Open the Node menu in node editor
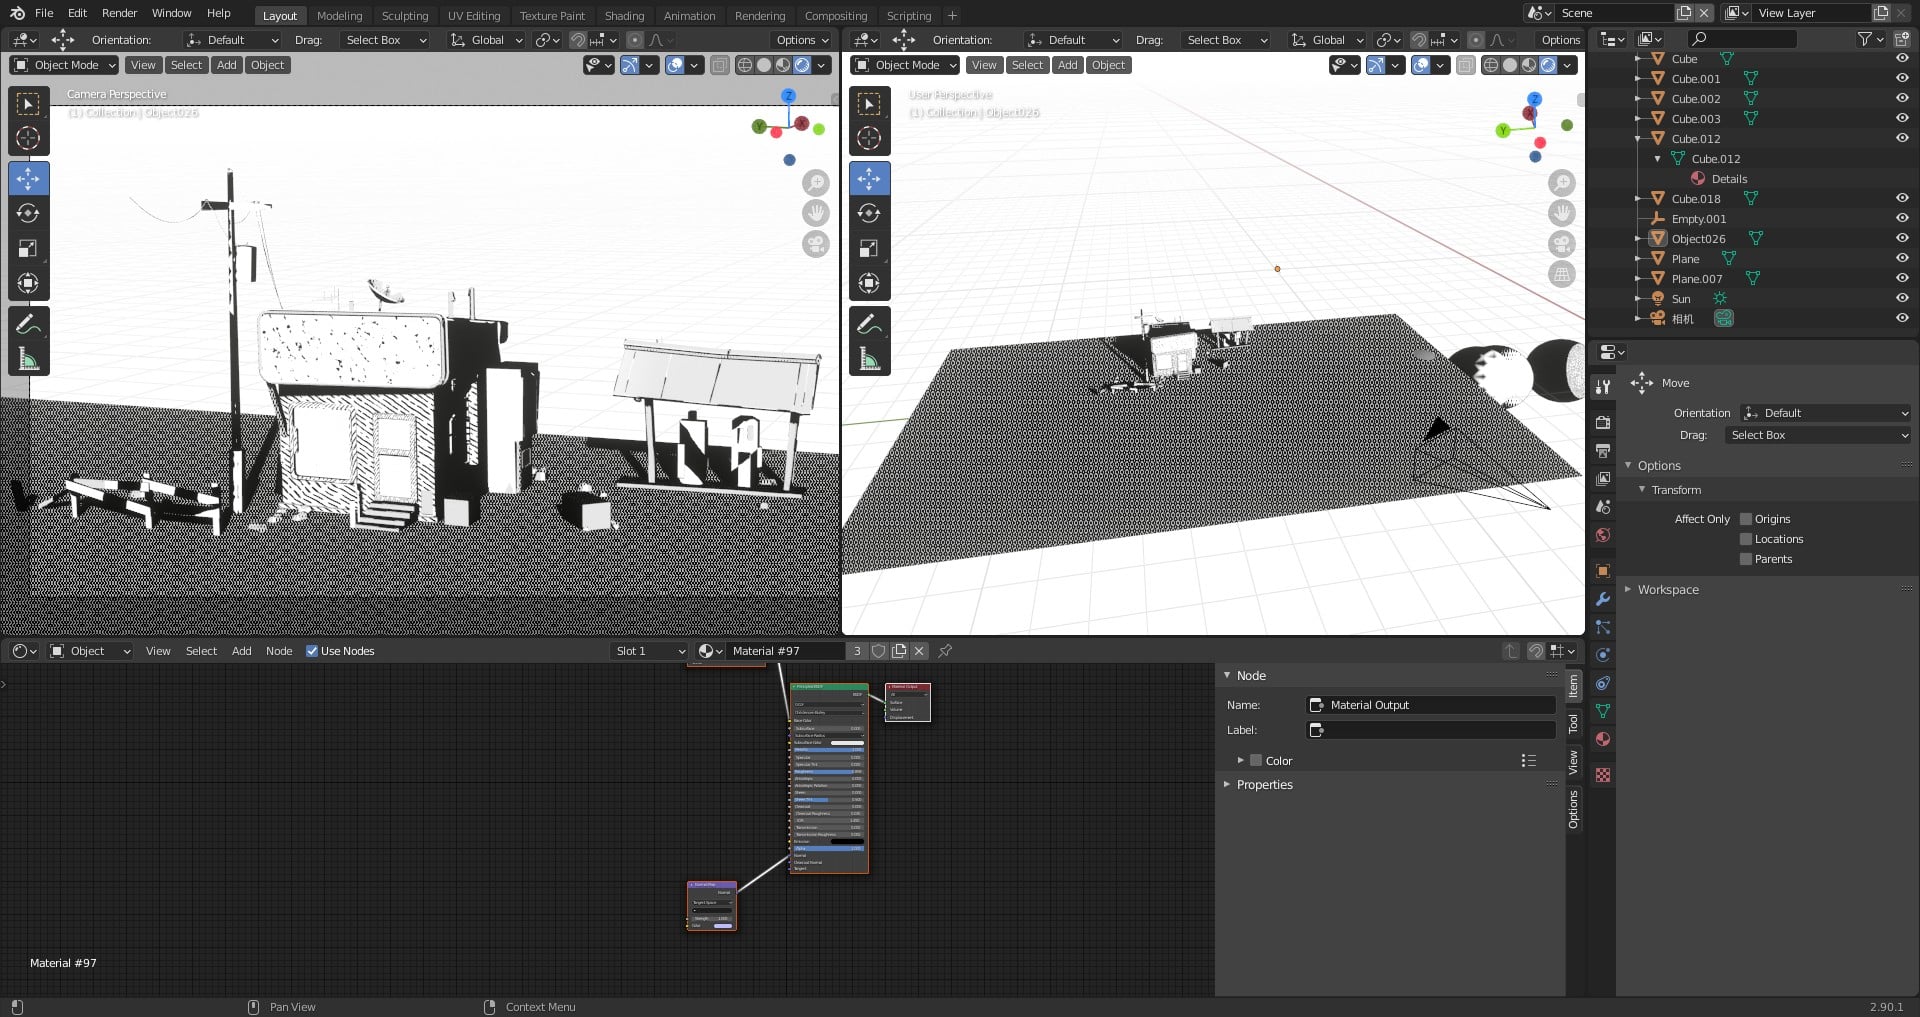The height and width of the screenshot is (1017, 1920). [x=279, y=651]
